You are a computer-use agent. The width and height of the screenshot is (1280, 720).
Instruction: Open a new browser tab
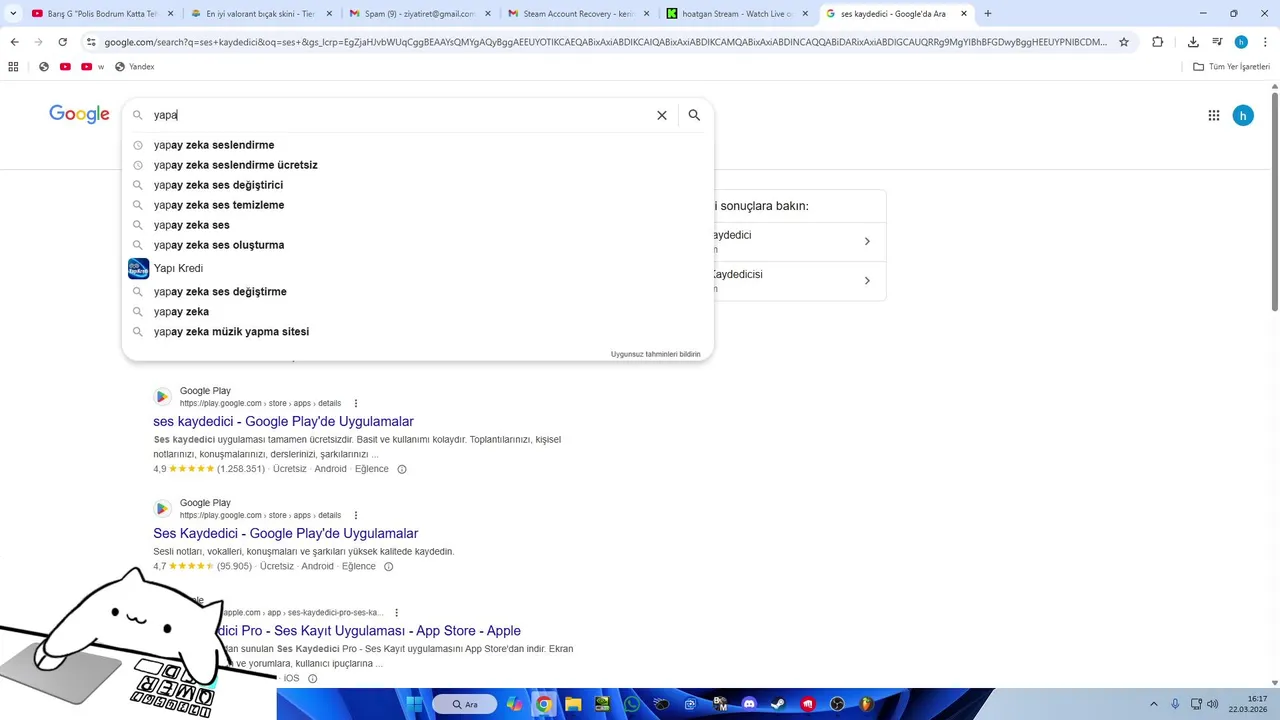click(x=988, y=14)
